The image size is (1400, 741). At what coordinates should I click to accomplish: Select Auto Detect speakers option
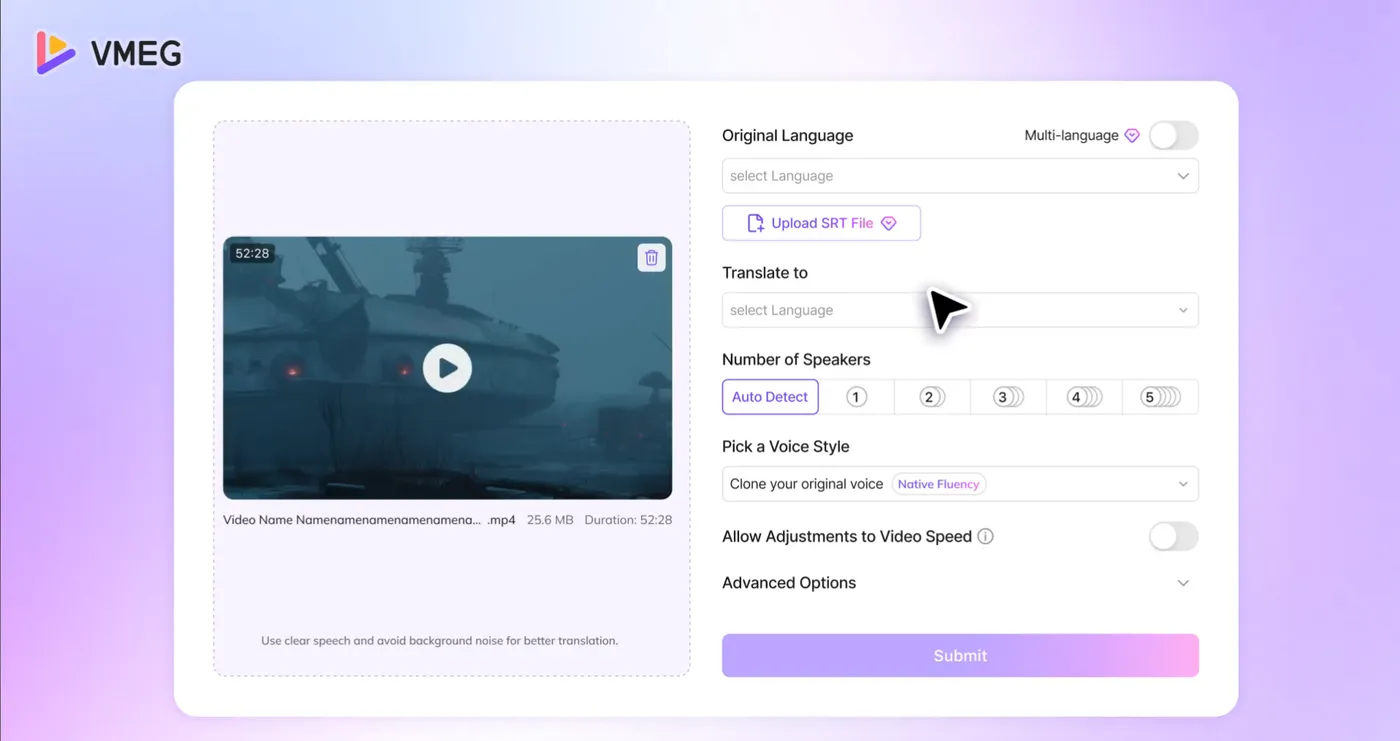(770, 397)
